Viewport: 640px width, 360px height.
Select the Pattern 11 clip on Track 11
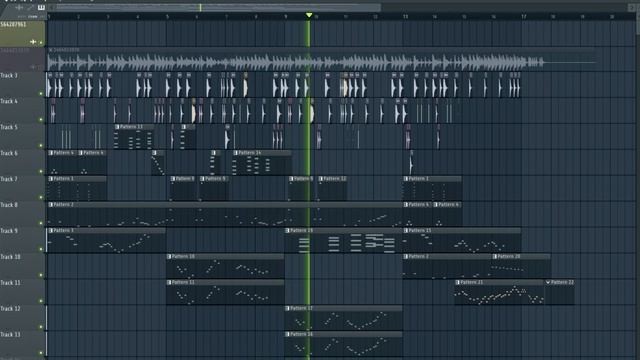coord(225,293)
